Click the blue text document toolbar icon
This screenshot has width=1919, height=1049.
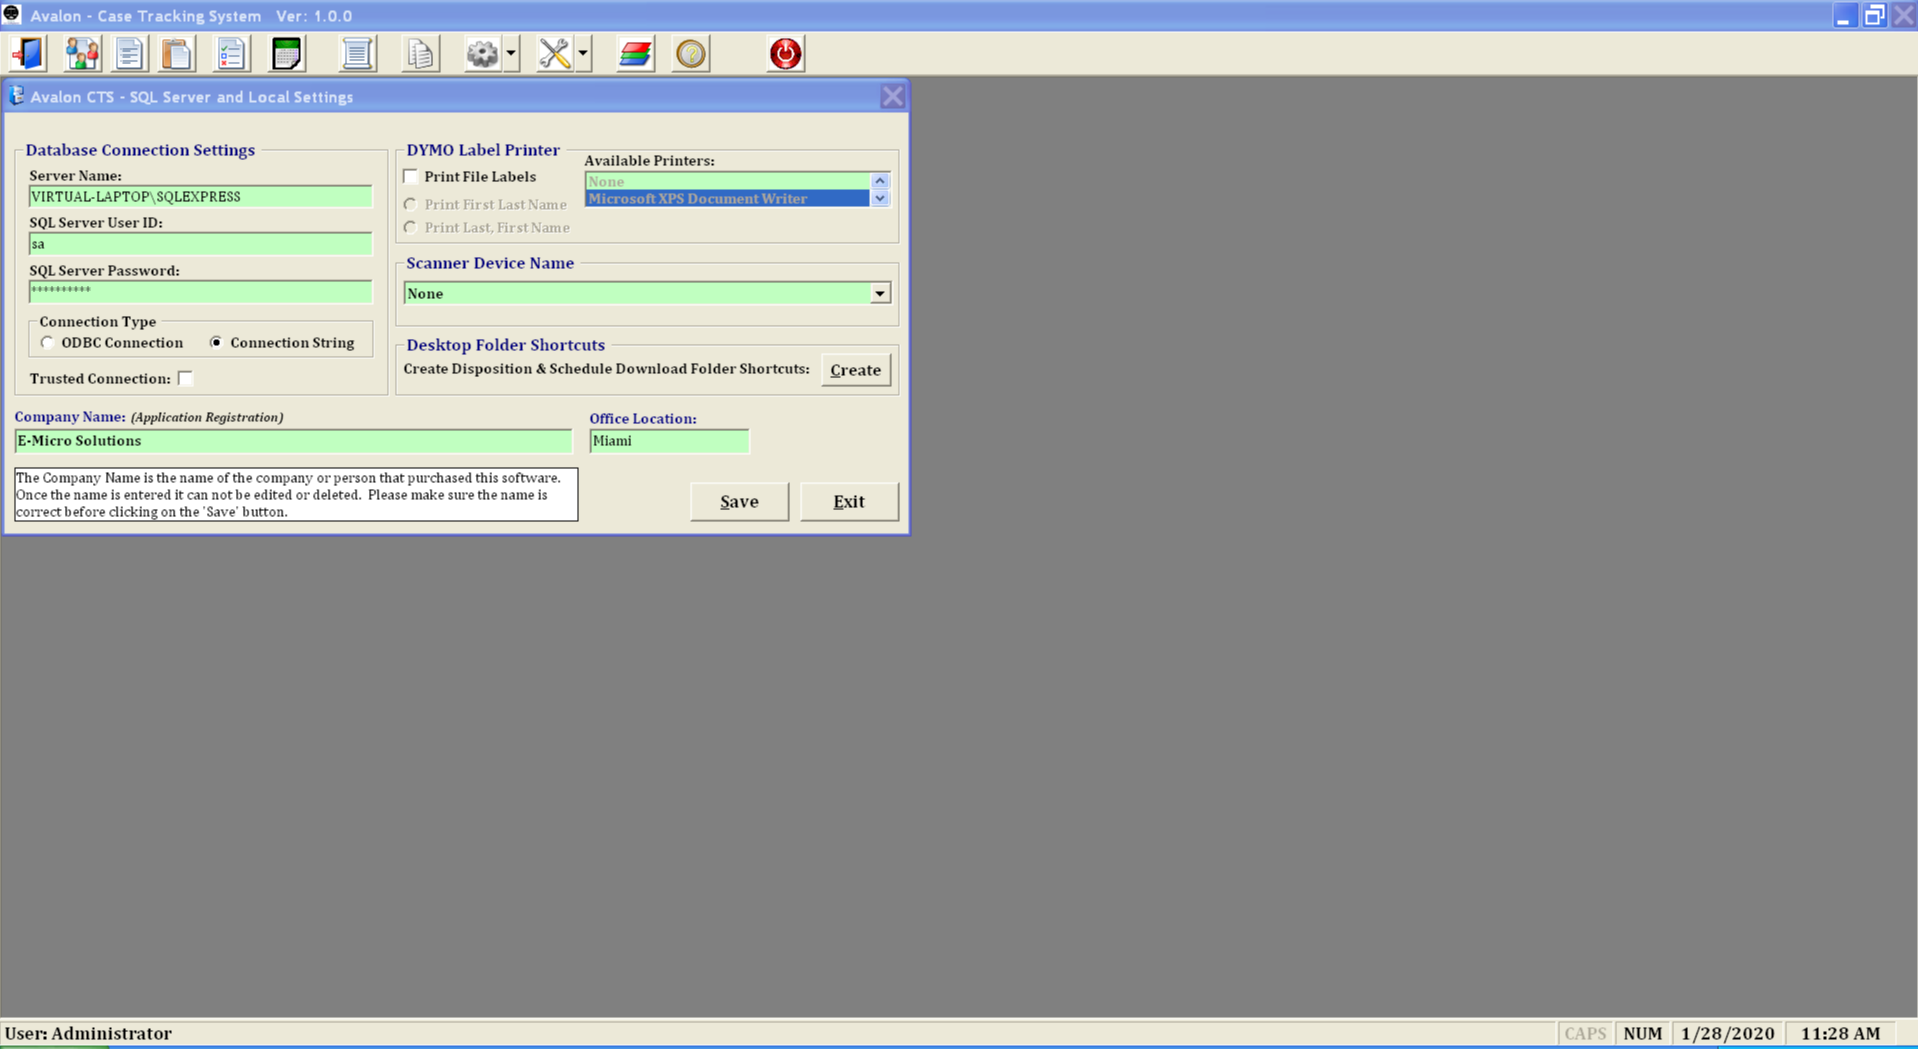click(129, 54)
